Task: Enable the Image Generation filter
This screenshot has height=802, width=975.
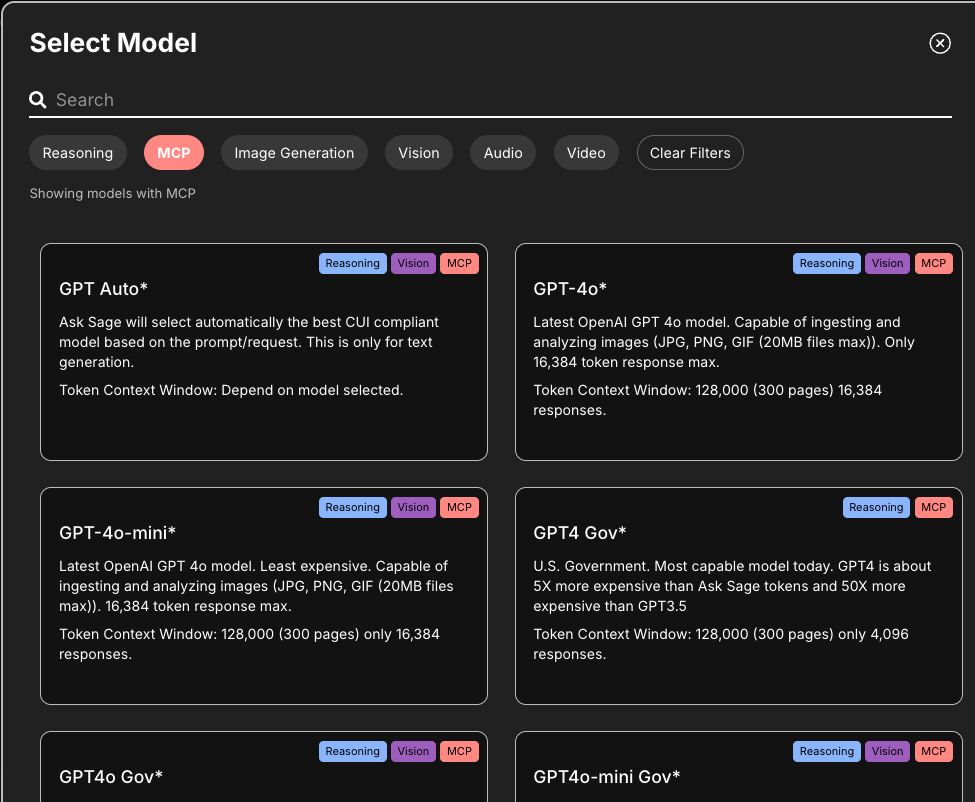Action: click(294, 153)
